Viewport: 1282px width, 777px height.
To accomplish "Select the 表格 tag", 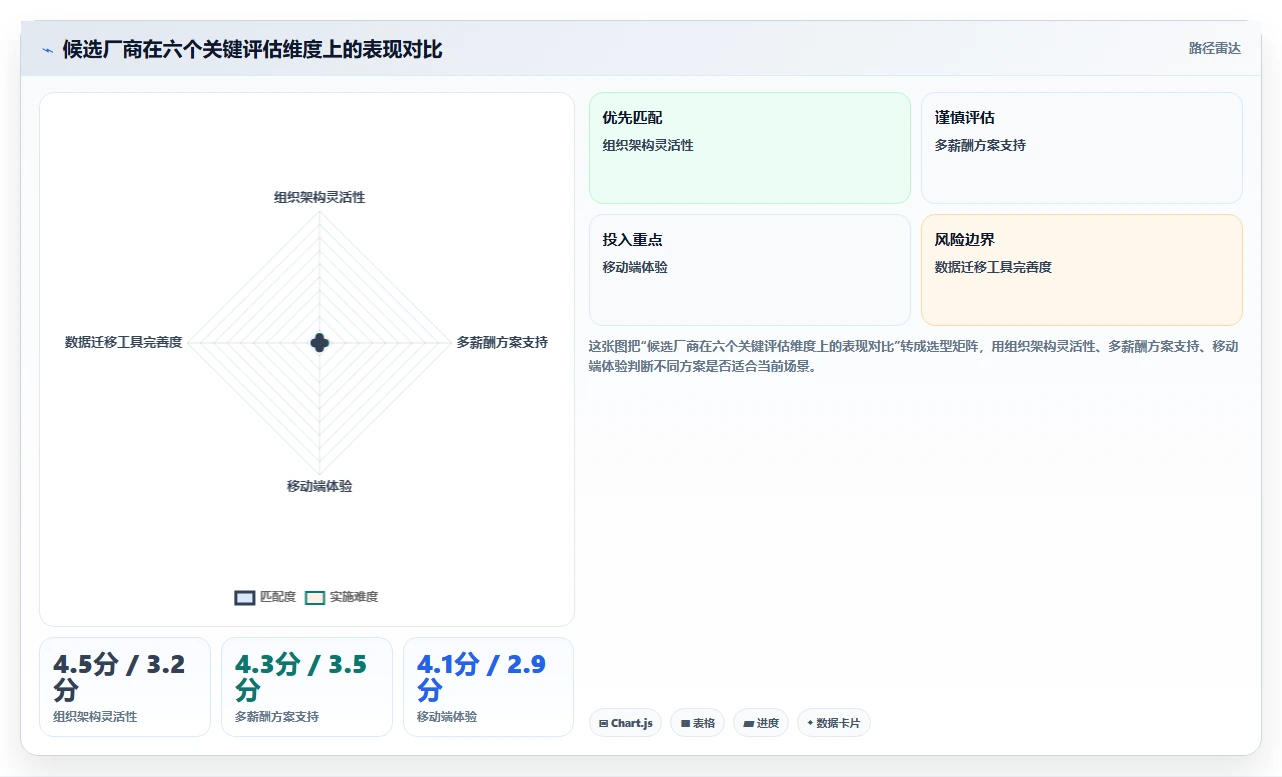I will tap(697, 723).
